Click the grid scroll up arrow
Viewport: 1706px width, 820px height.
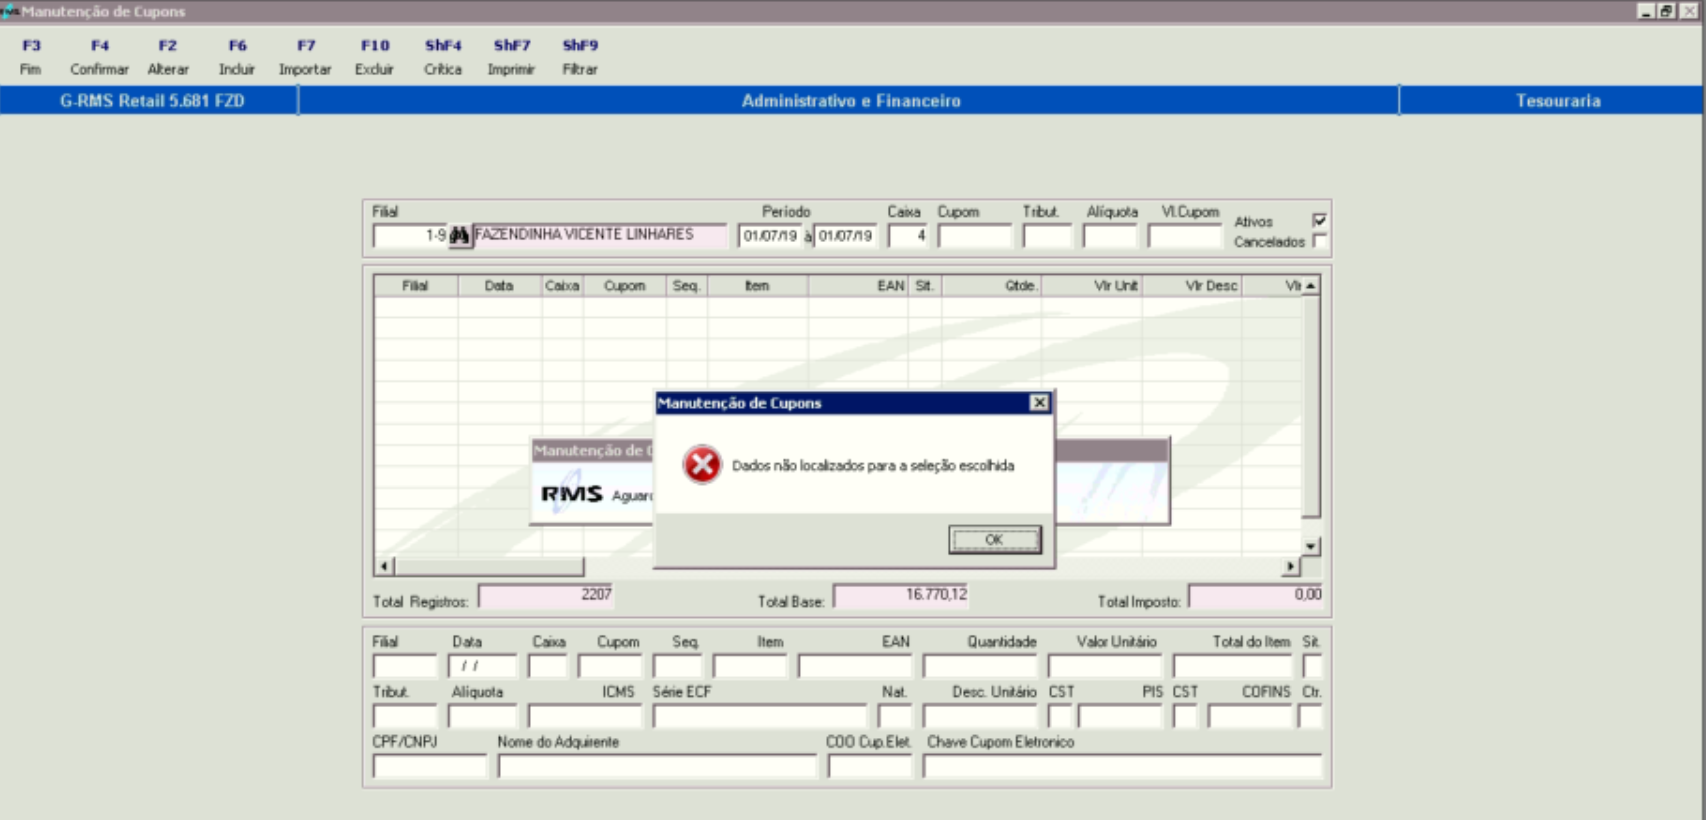coord(1311,286)
